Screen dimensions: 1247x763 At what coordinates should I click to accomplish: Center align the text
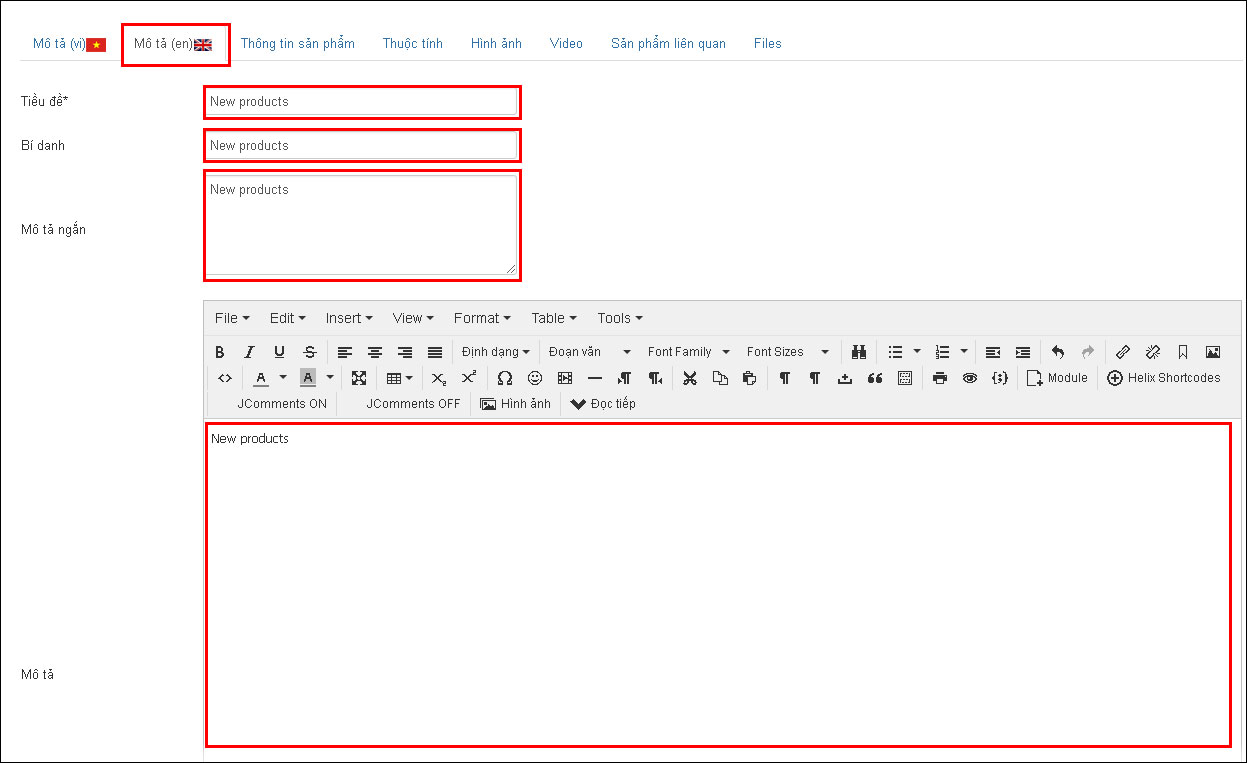[375, 352]
